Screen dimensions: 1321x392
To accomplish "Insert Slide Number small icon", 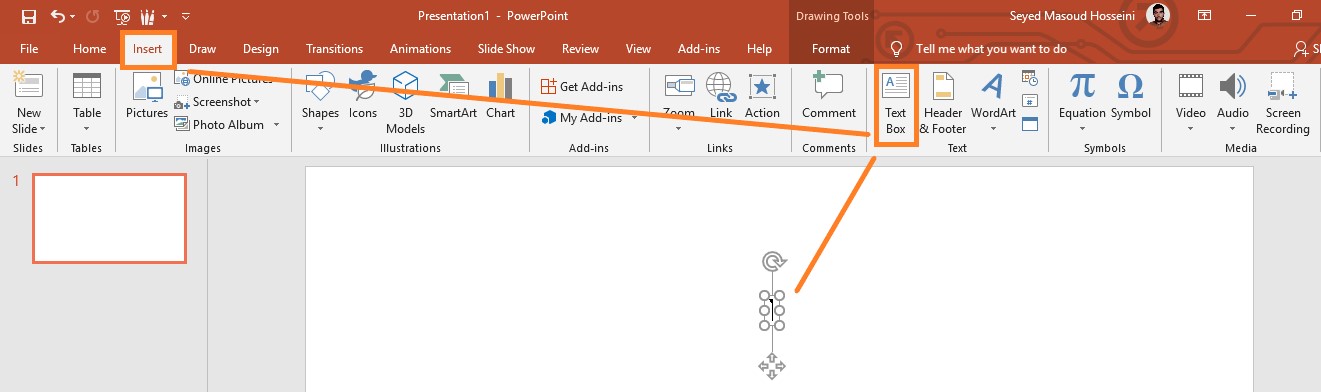I will coord(1030,101).
